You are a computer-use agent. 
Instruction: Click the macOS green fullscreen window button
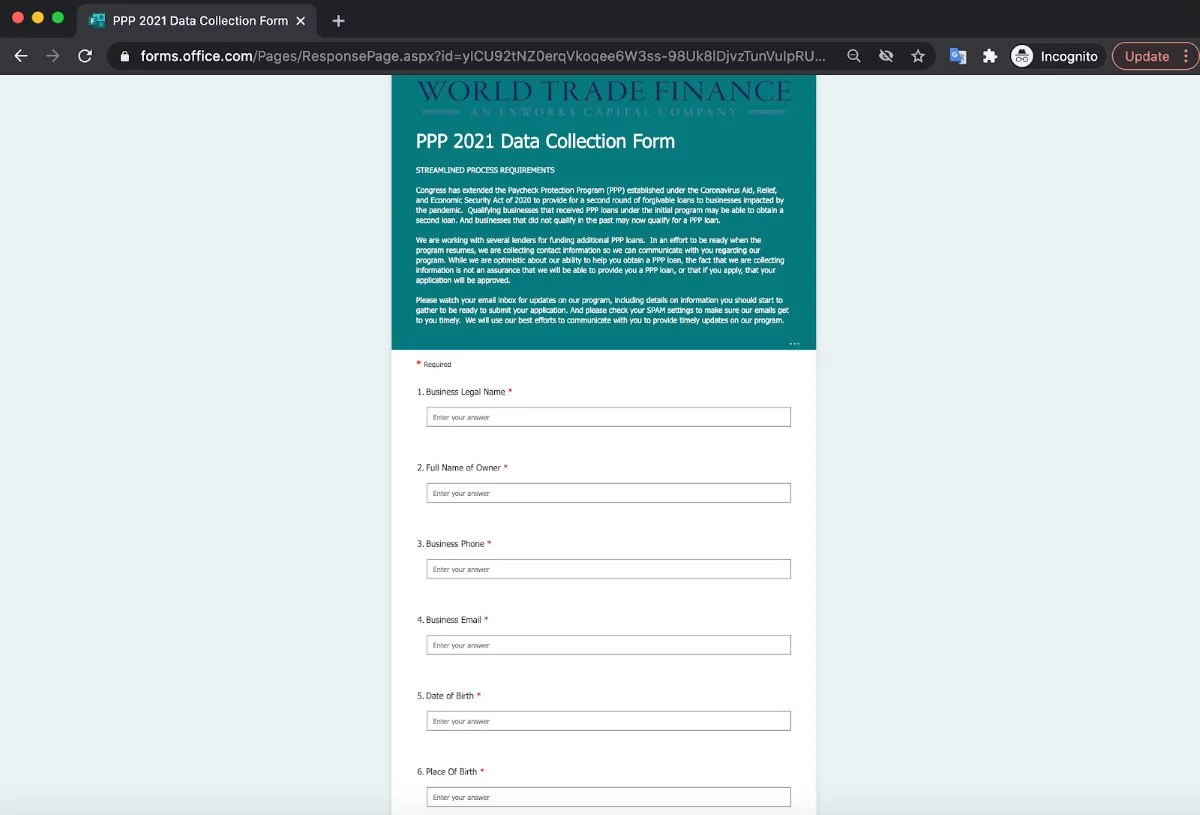tap(58, 18)
